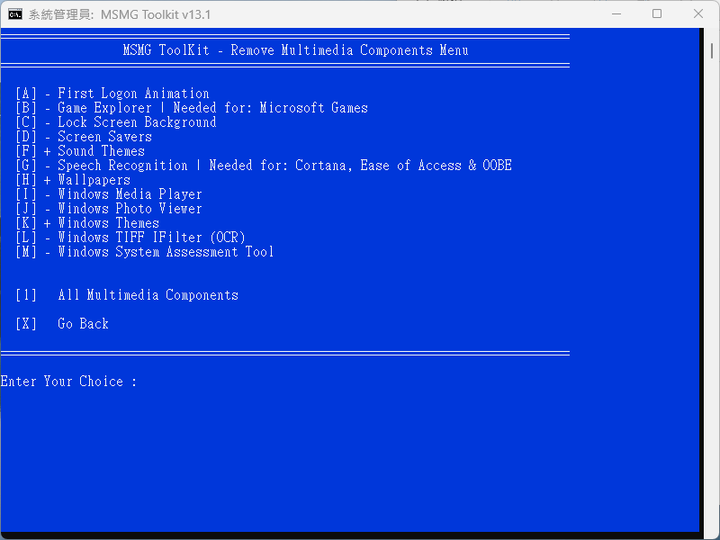Image resolution: width=720 pixels, height=540 pixels.
Task: Click the '[K] + Windows Themes' entry
Action: click(87, 223)
